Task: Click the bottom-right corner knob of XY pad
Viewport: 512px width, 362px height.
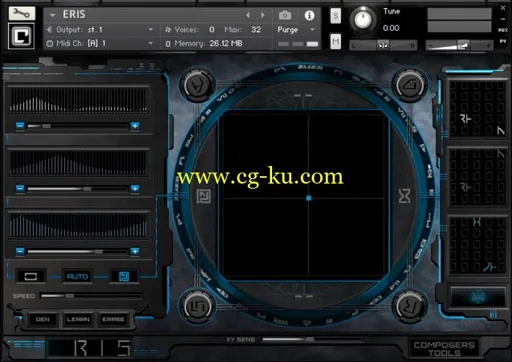Action: coord(410,307)
